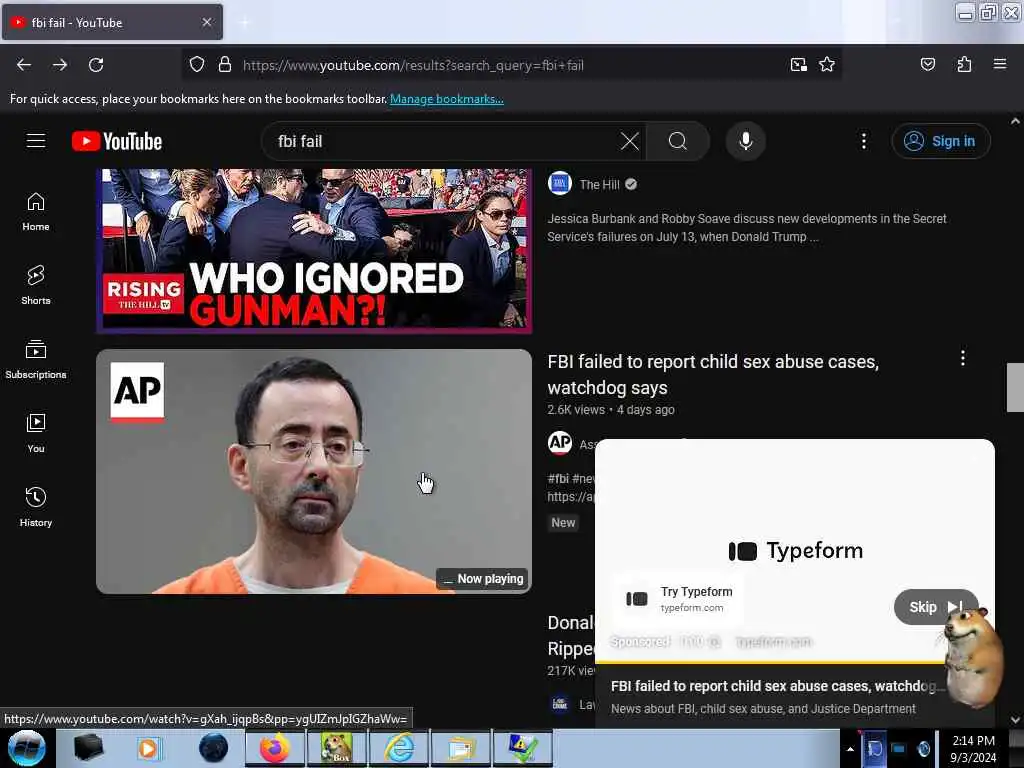Click the Associated Press channel avatar

pos(560,443)
